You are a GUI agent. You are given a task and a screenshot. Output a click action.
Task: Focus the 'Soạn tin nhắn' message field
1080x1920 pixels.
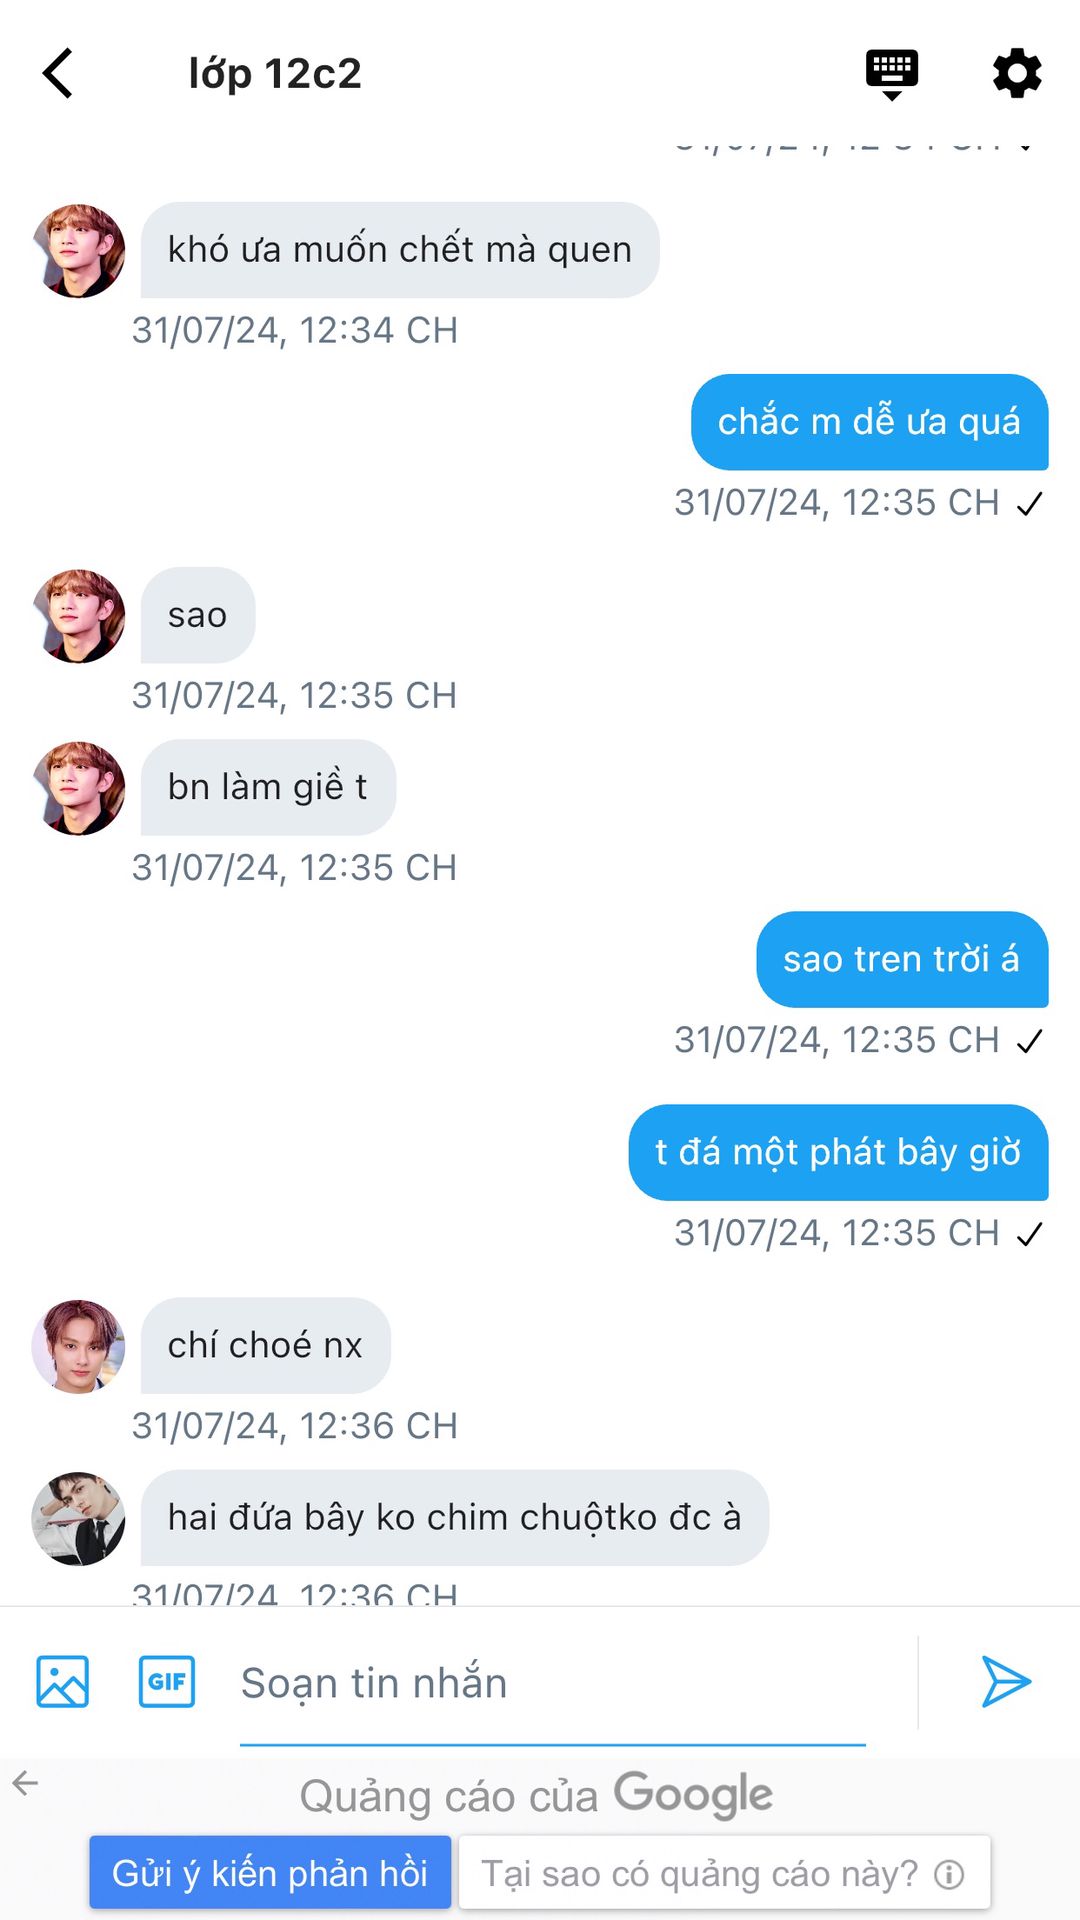[x=552, y=1684]
